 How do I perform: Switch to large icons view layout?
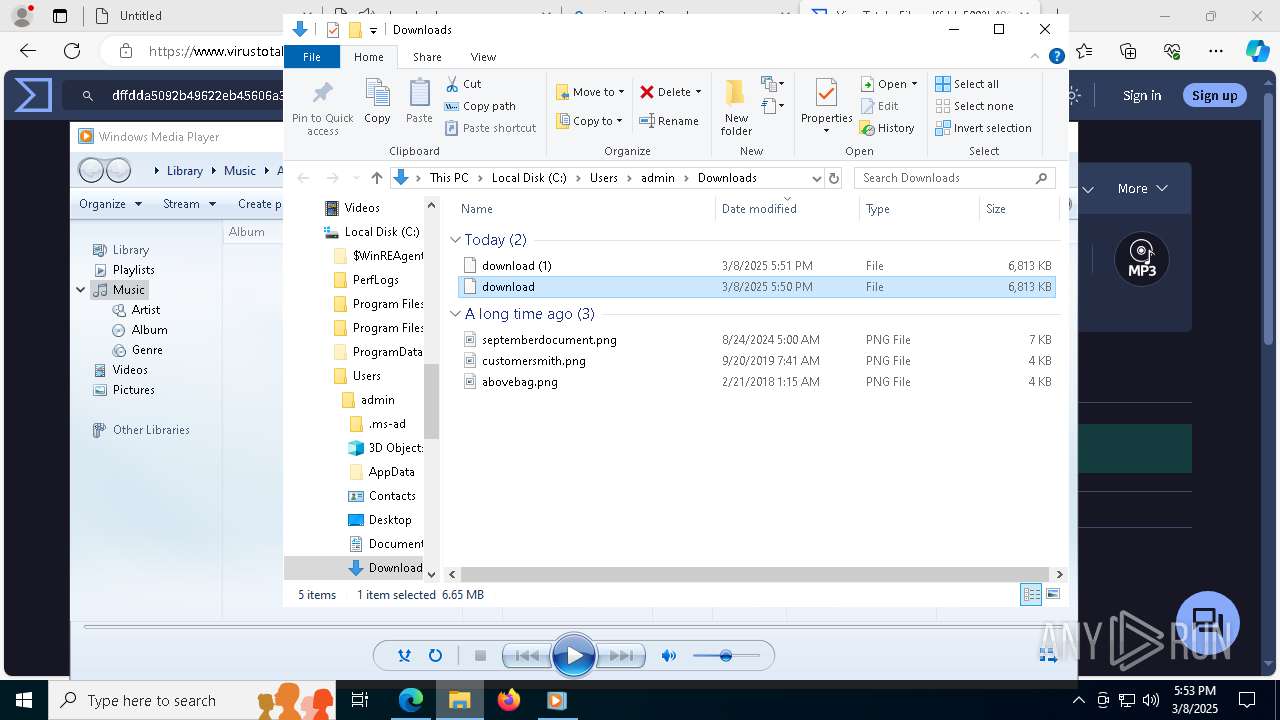coord(1052,594)
